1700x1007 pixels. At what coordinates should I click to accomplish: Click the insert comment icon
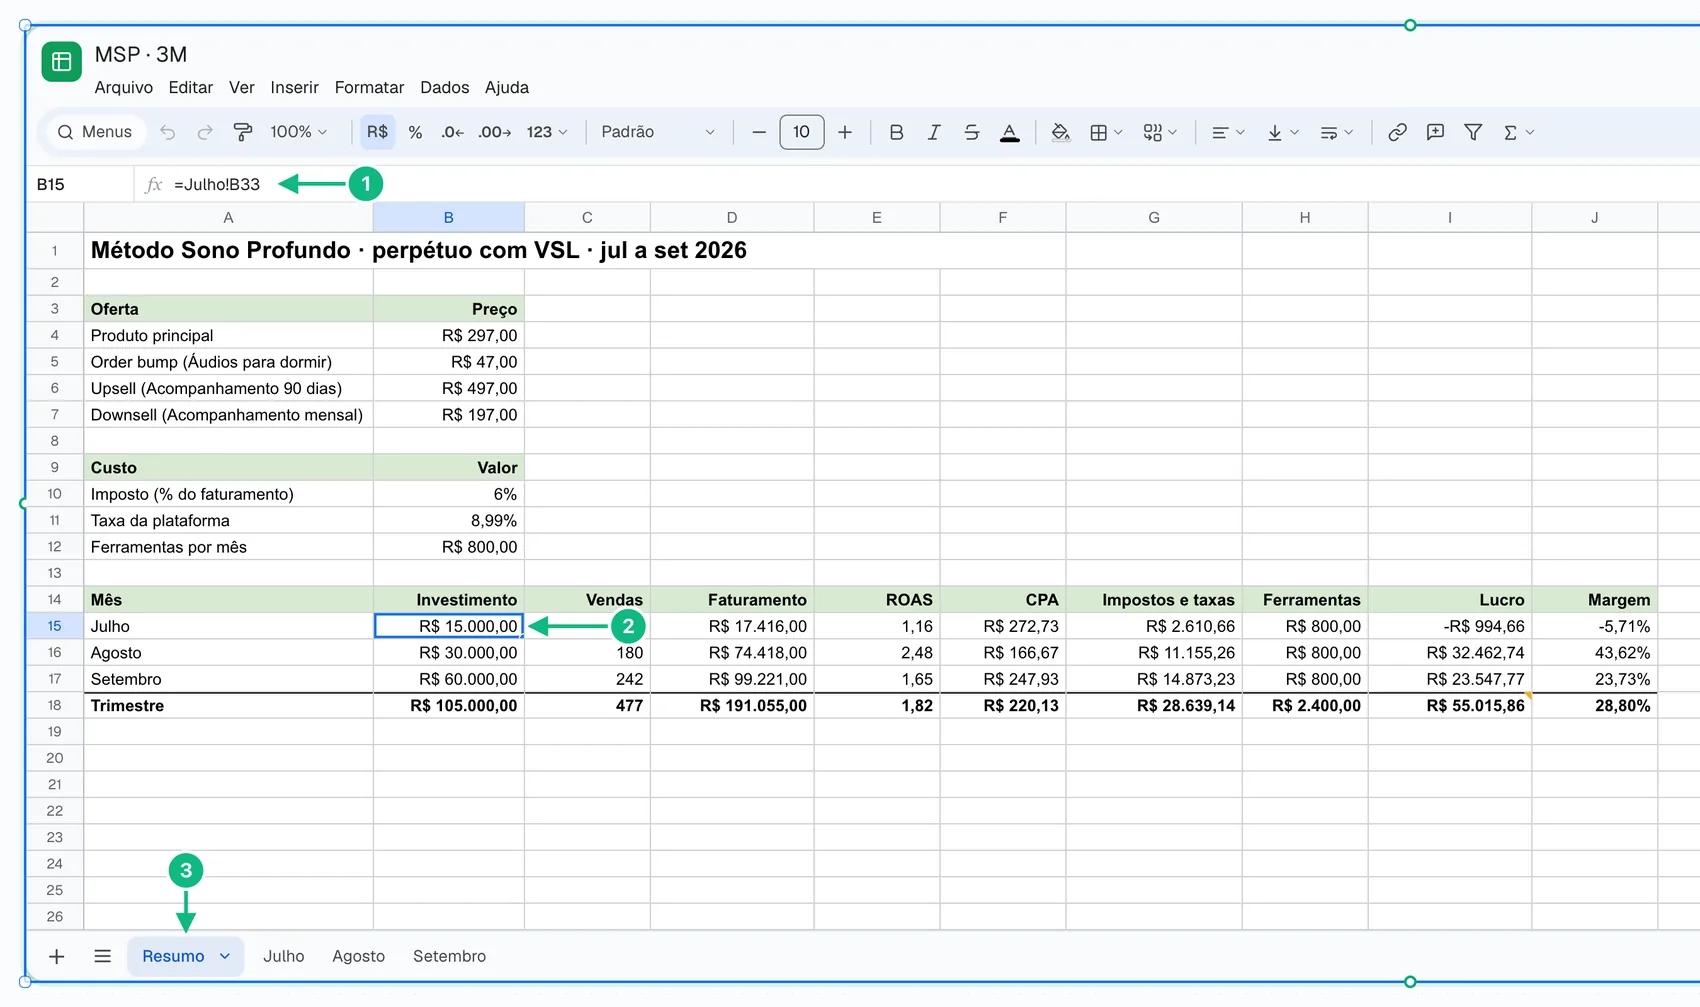point(1435,132)
